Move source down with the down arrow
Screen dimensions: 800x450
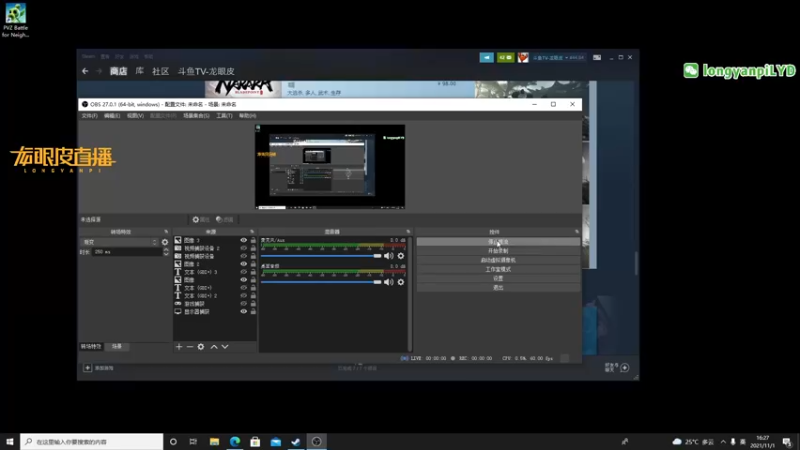[x=225, y=347]
